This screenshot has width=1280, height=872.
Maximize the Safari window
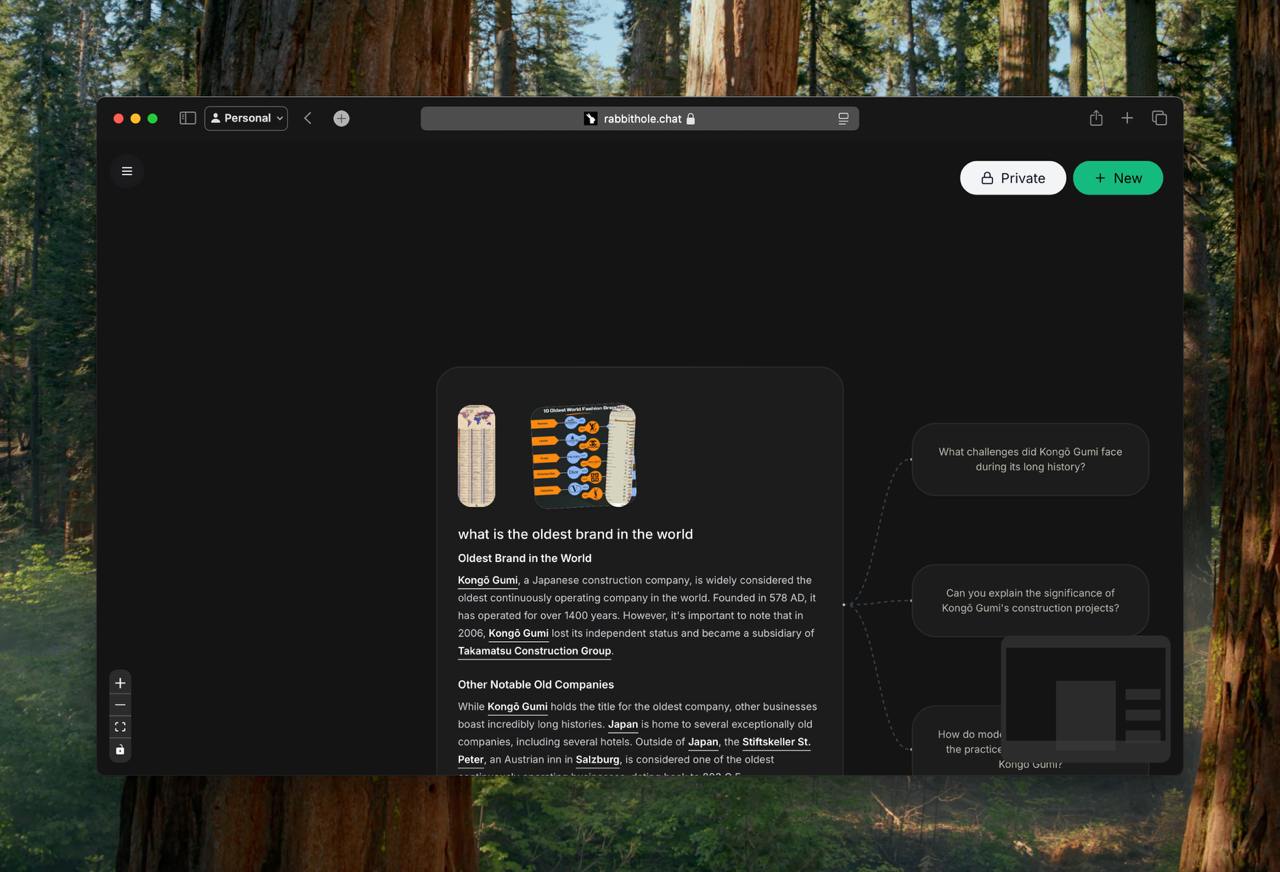[x=152, y=118]
